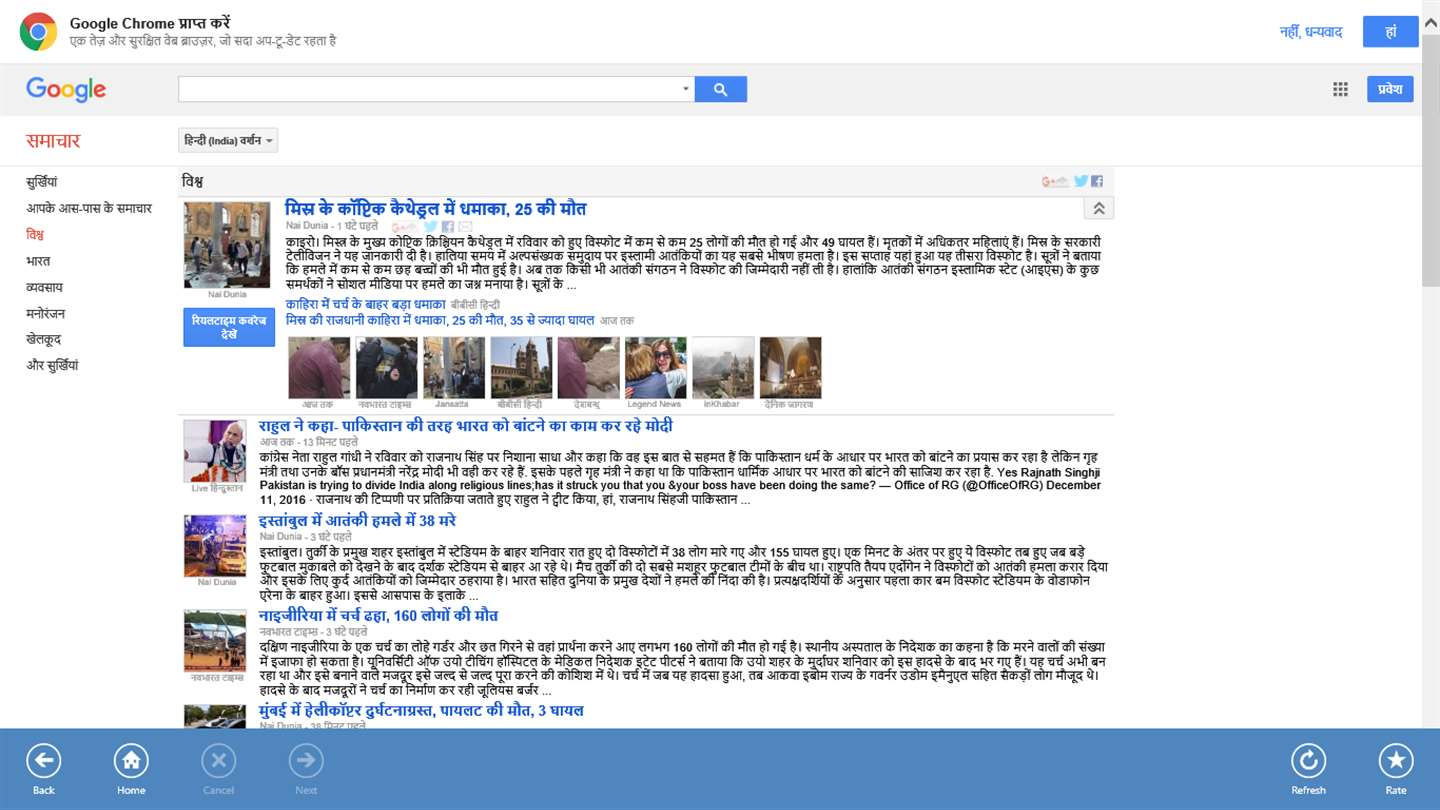The image size is (1440, 810).
Task: Open the Legend News thumbnail image
Action: tap(656, 368)
